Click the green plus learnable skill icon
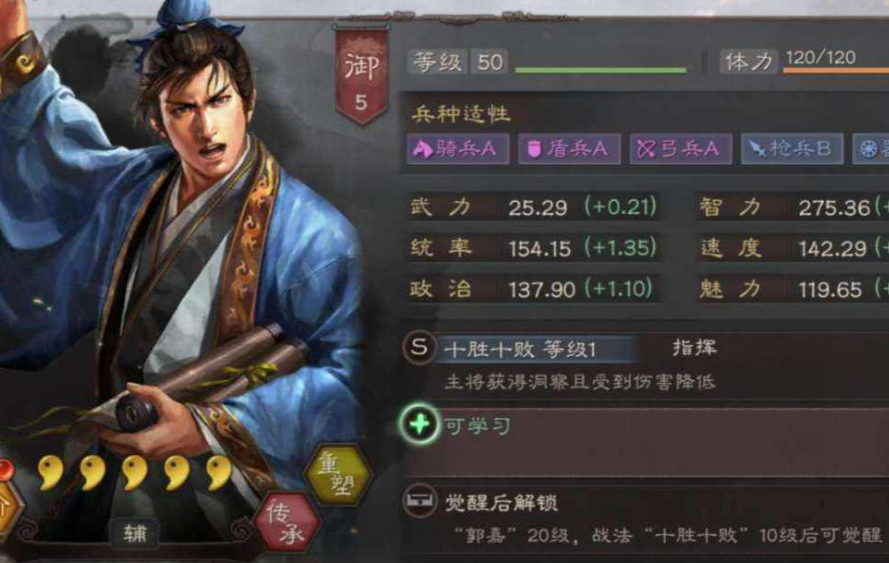889x563 pixels. 419,424
